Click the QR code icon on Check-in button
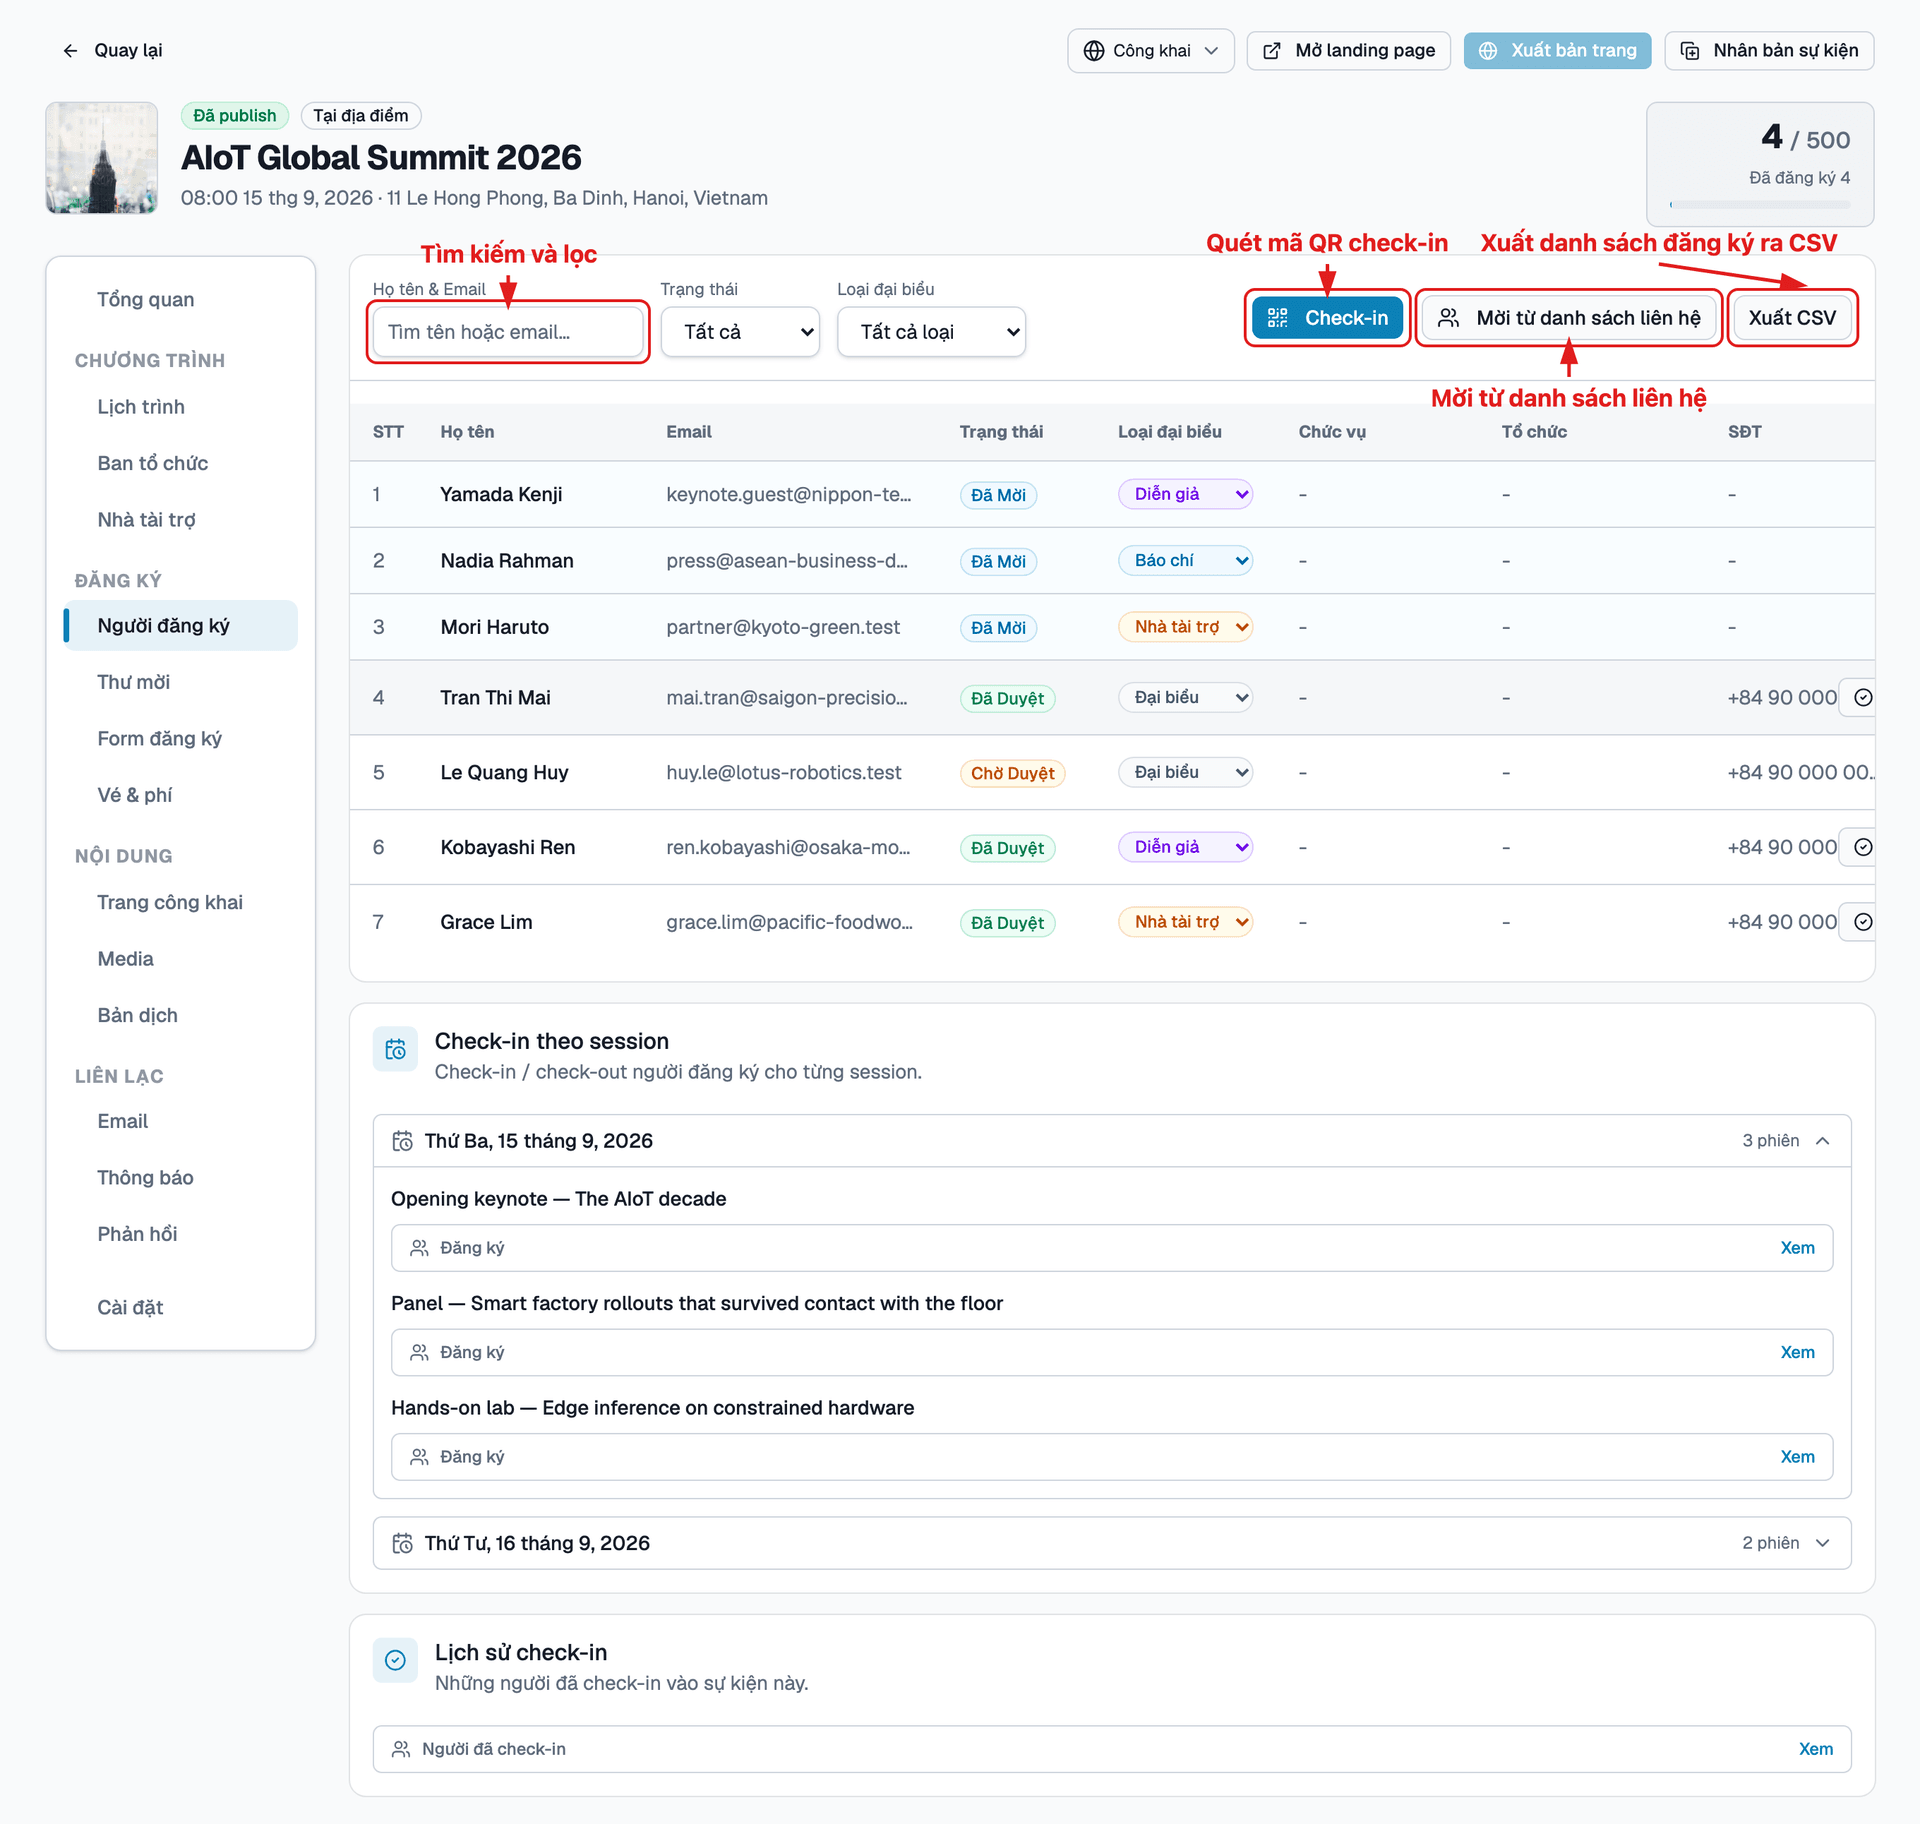This screenshot has width=1920, height=1824. (1277, 318)
